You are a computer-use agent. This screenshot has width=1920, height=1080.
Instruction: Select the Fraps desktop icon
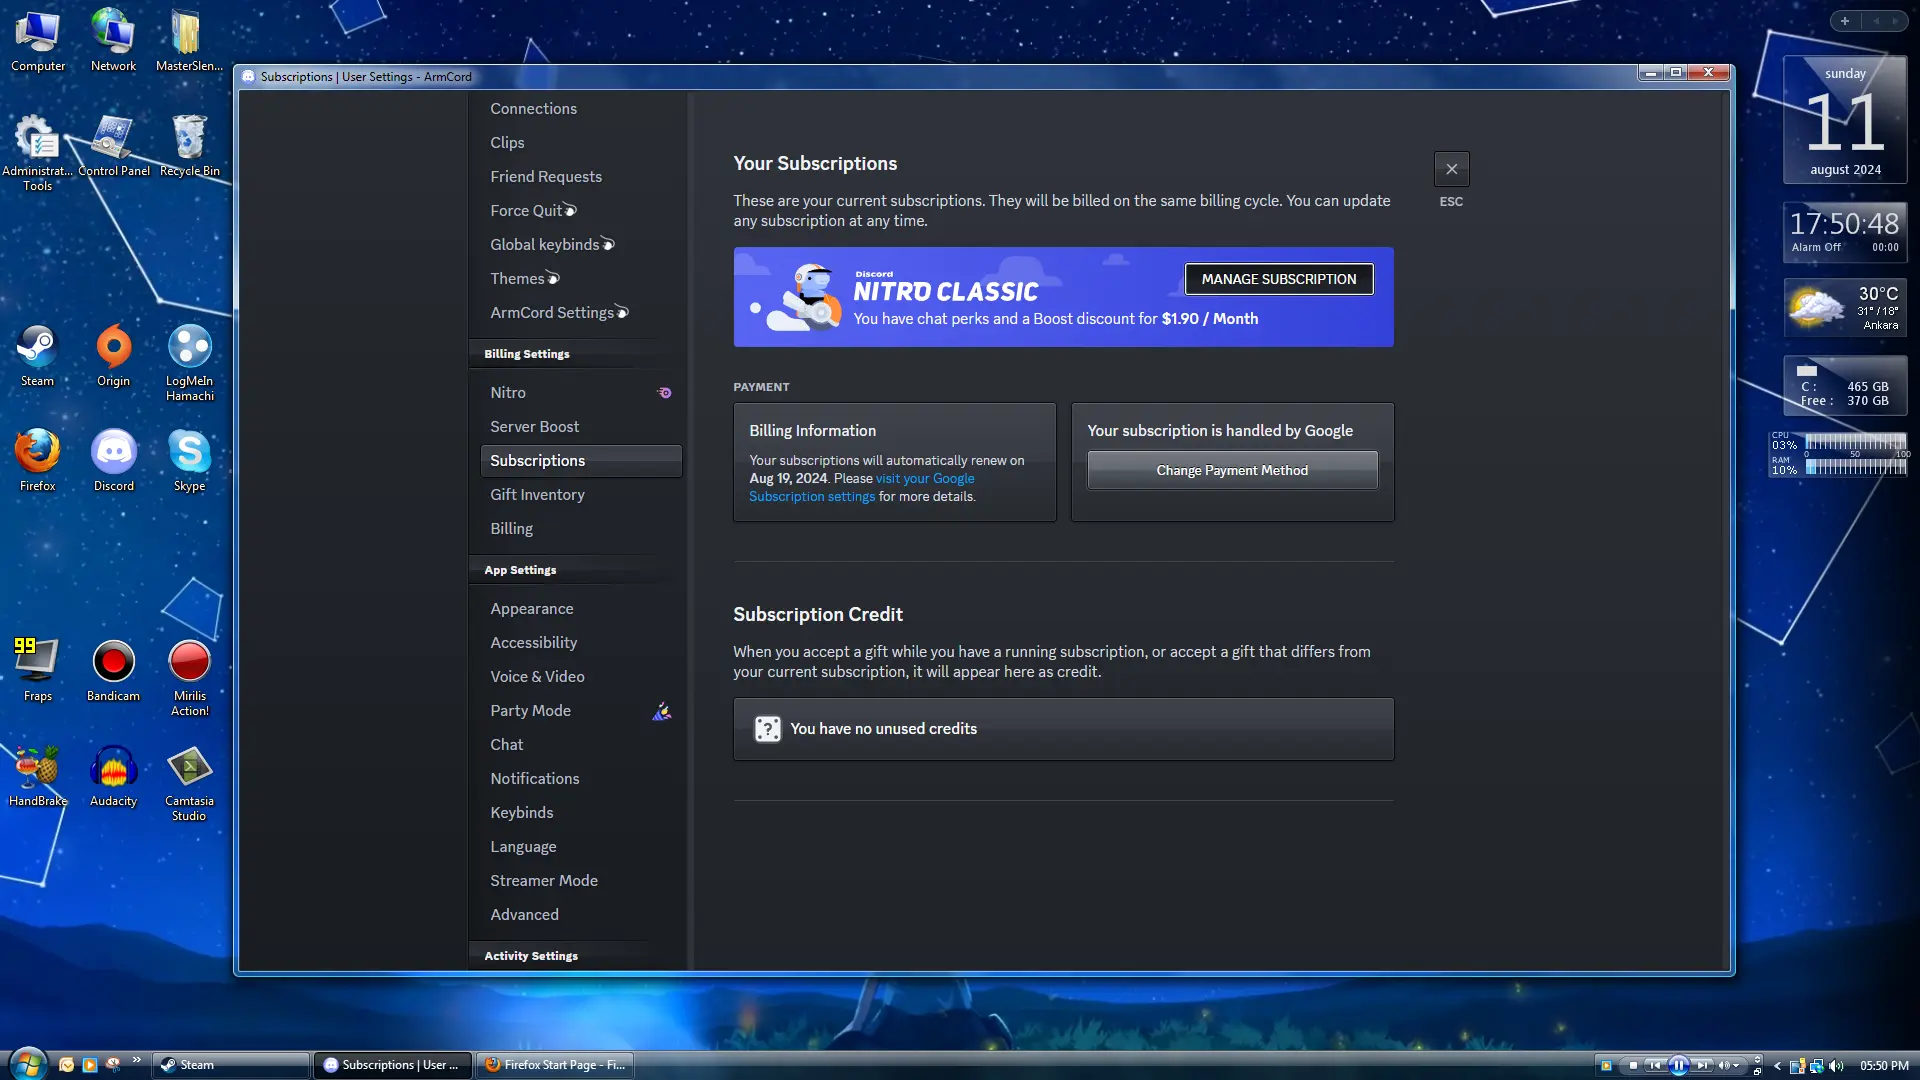tap(37, 671)
